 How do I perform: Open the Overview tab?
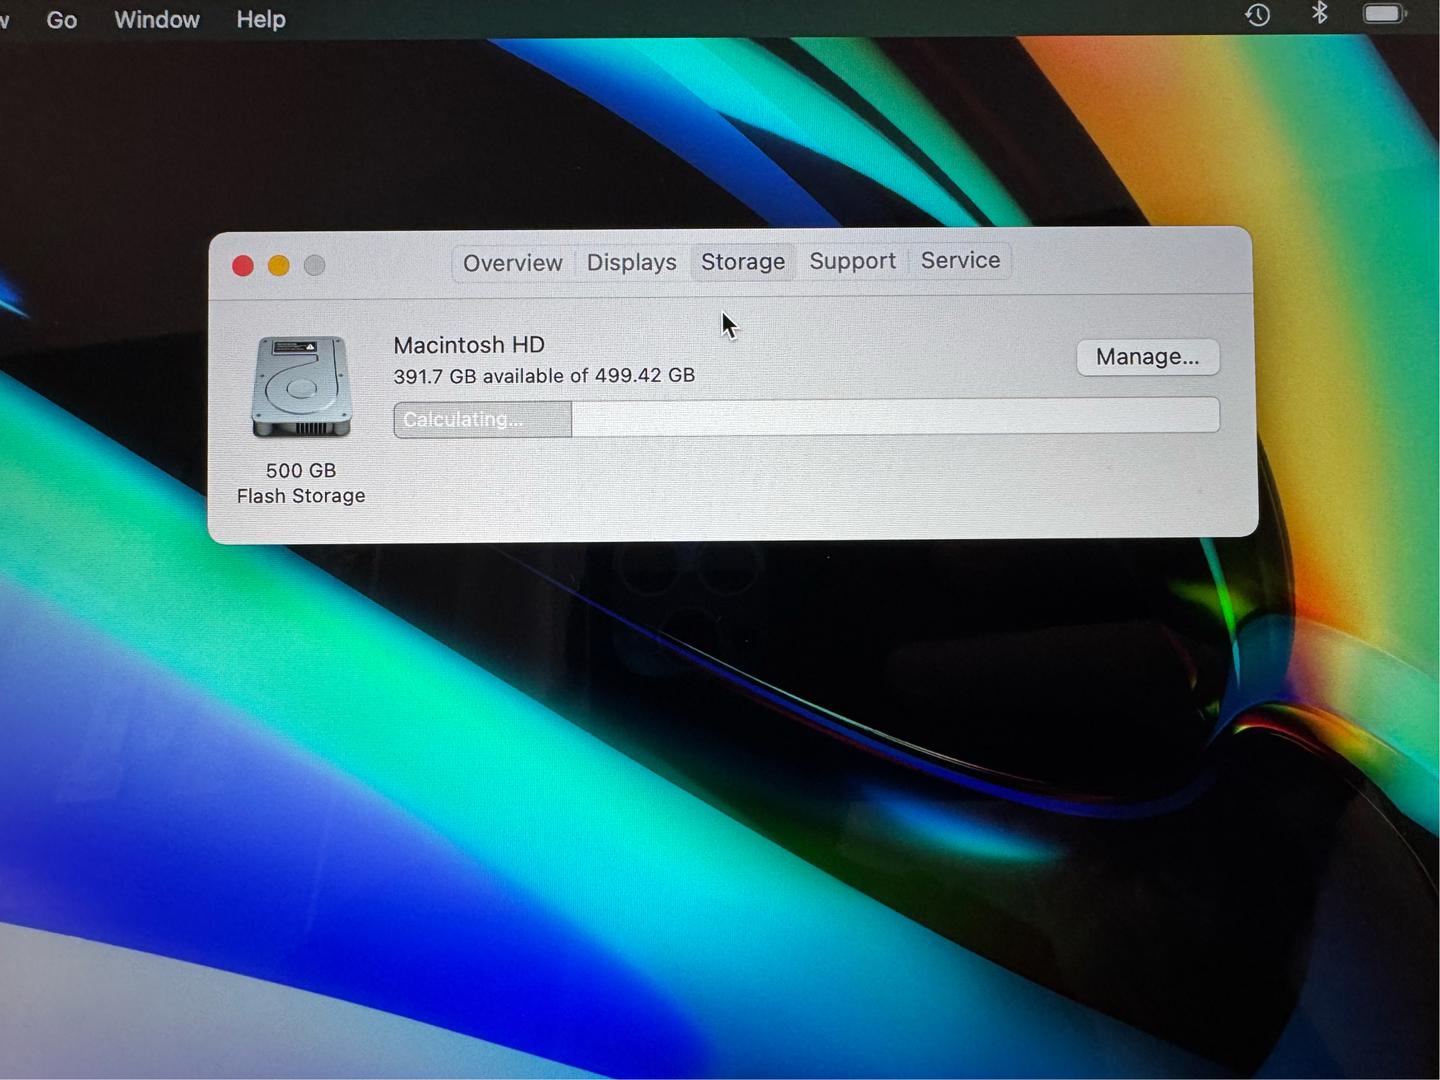512,263
